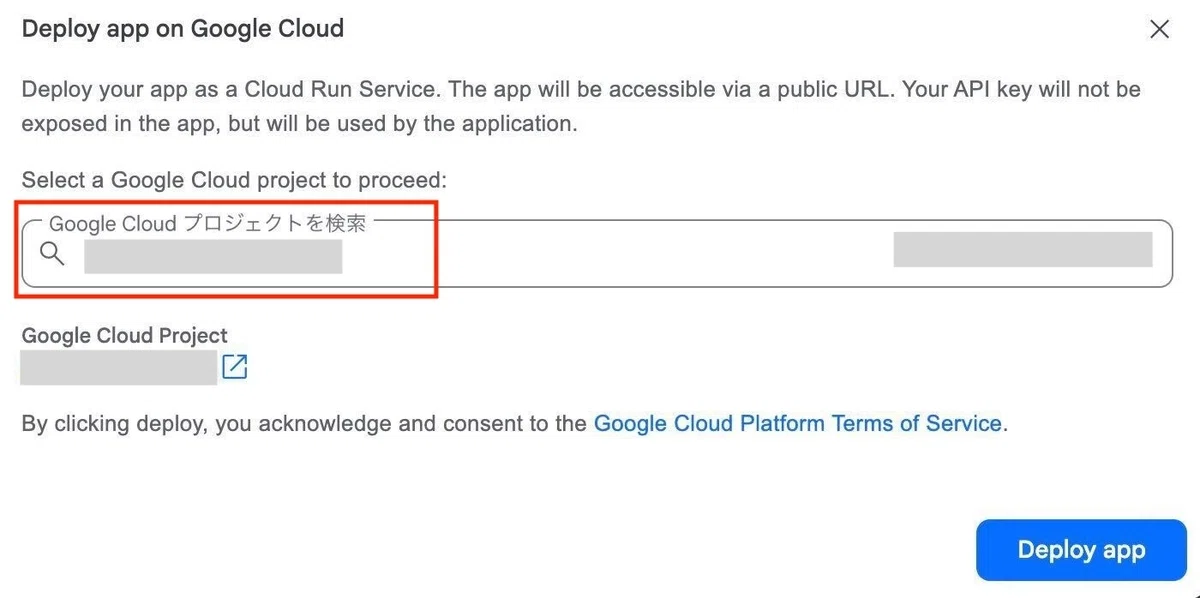Focus the Google Cloud project search field
This screenshot has height=598, width=1200.
pyautogui.click(x=597, y=254)
